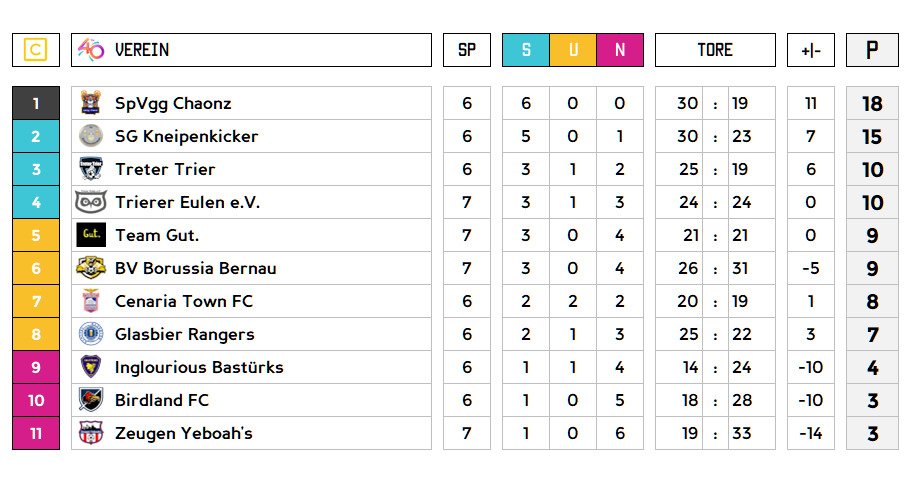
Task: Open the Inglourious Bastürks team link
Action: pyautogui.click(x=199, y=367)
